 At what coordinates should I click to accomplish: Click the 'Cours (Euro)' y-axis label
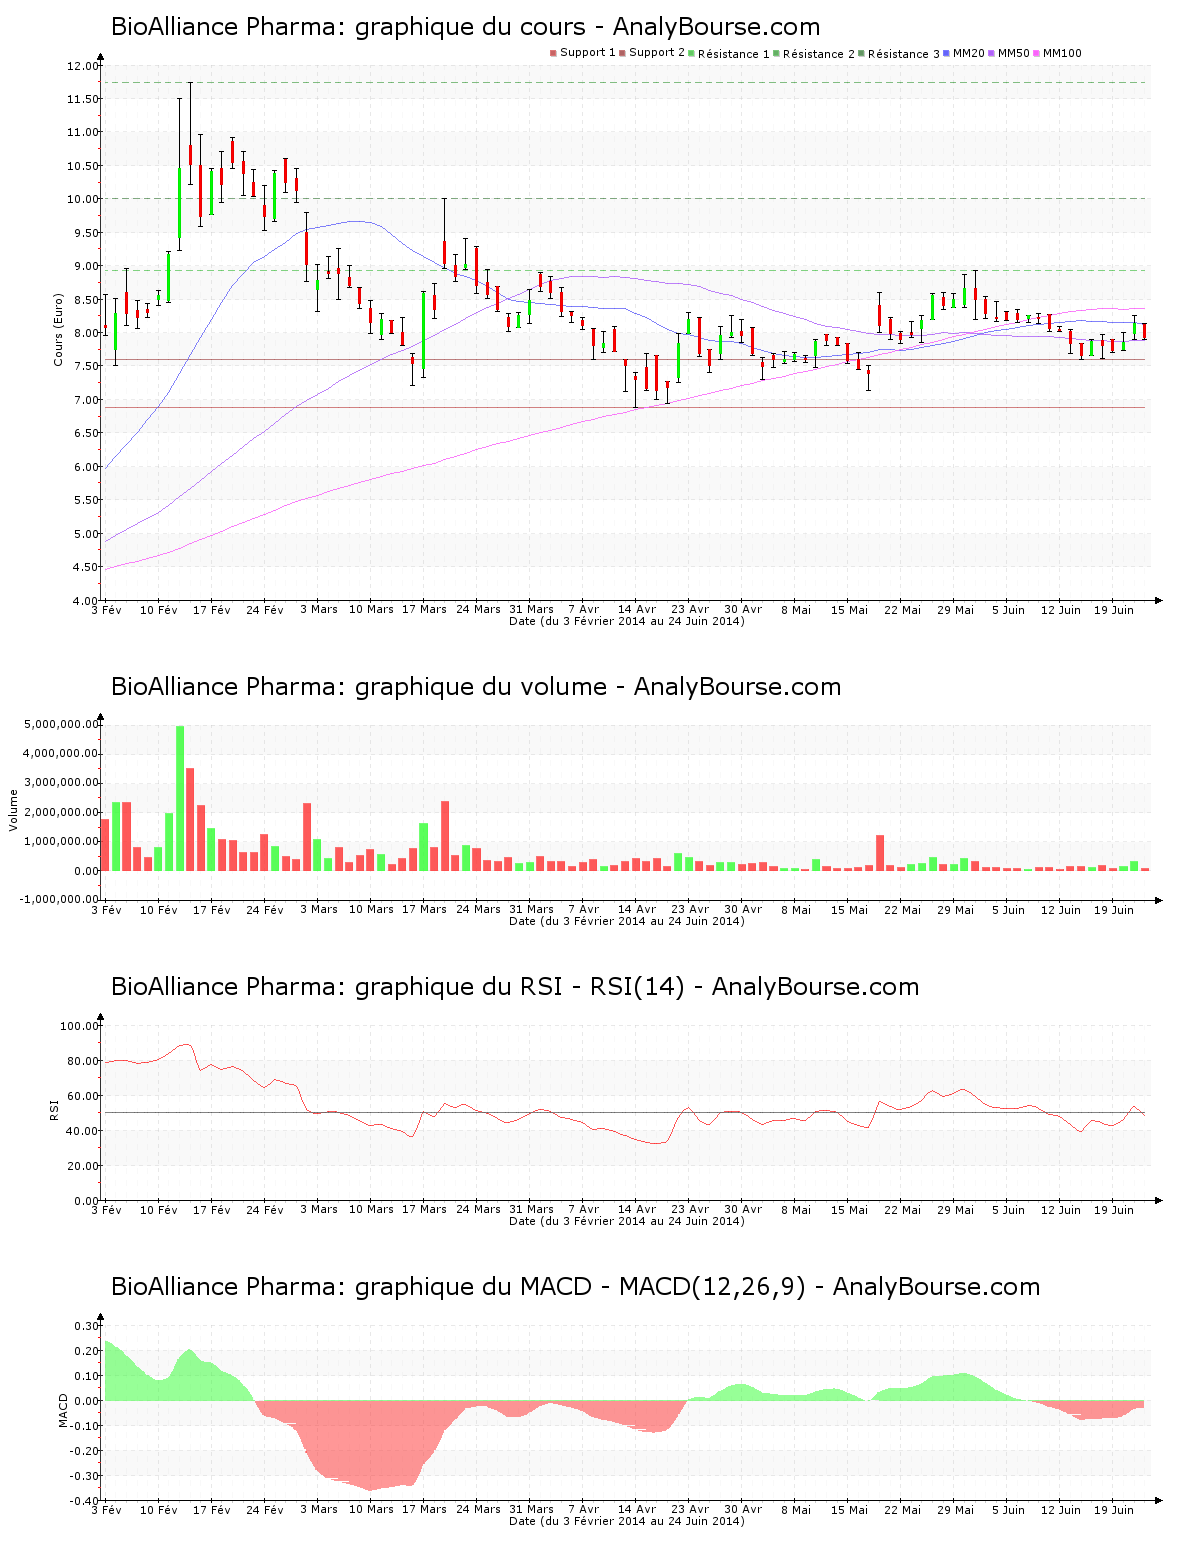pos(58,330)
